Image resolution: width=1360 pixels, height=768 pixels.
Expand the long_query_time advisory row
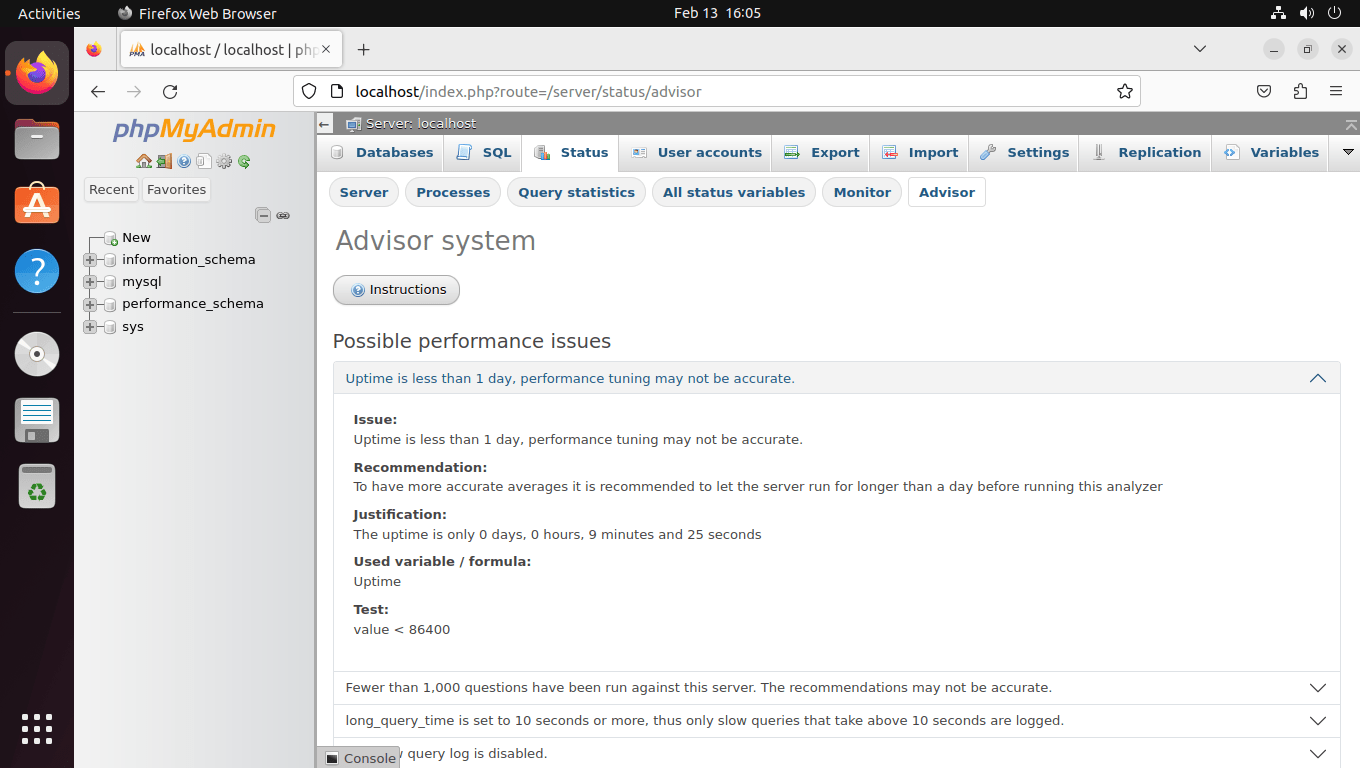coord(1318,720)
